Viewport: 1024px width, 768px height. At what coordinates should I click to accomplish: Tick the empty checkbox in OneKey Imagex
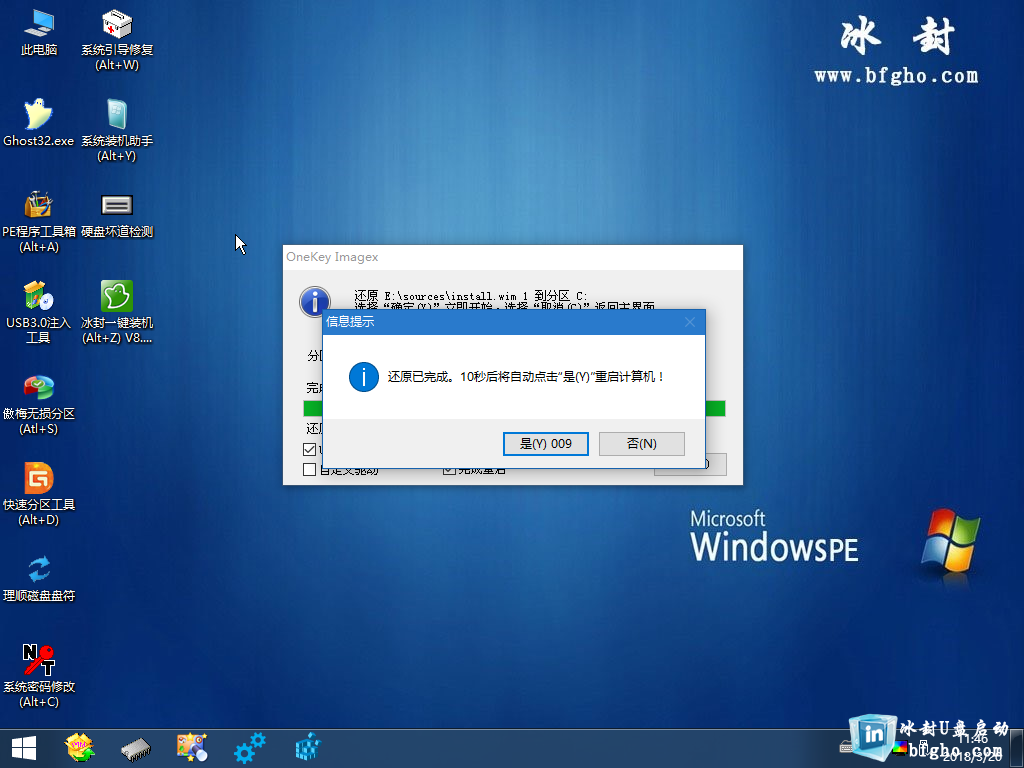310,469
